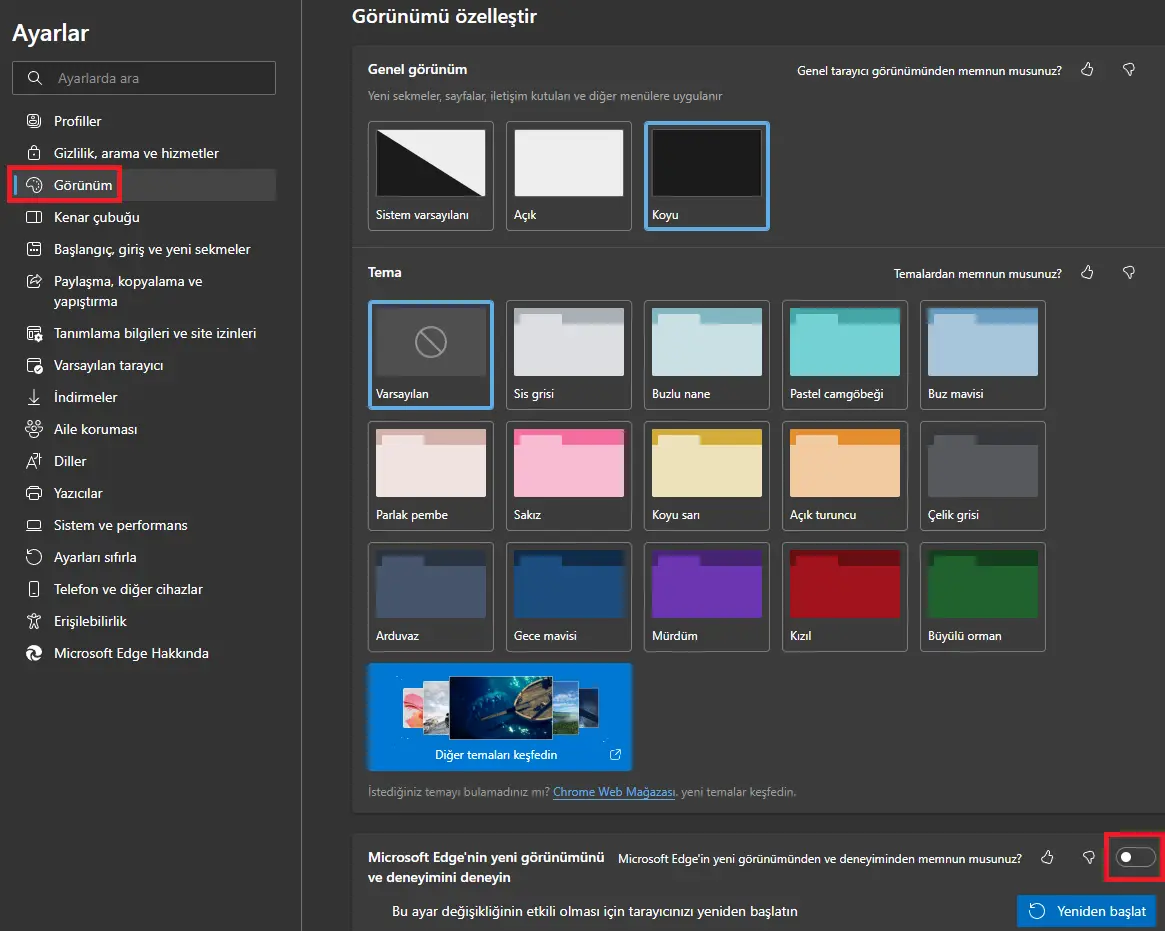Viewport: 1165px width, 931px height.
Task: Open the Görünüm settings section
Action: (x=144, y=185)
